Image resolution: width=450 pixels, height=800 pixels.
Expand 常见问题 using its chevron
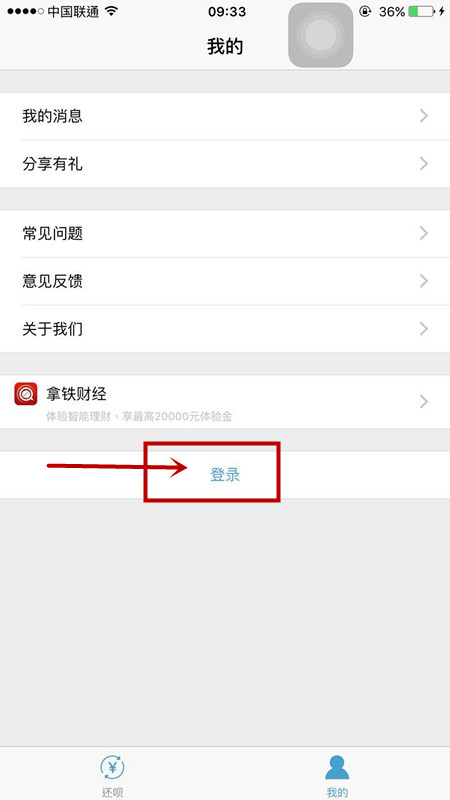click(423, 234)
